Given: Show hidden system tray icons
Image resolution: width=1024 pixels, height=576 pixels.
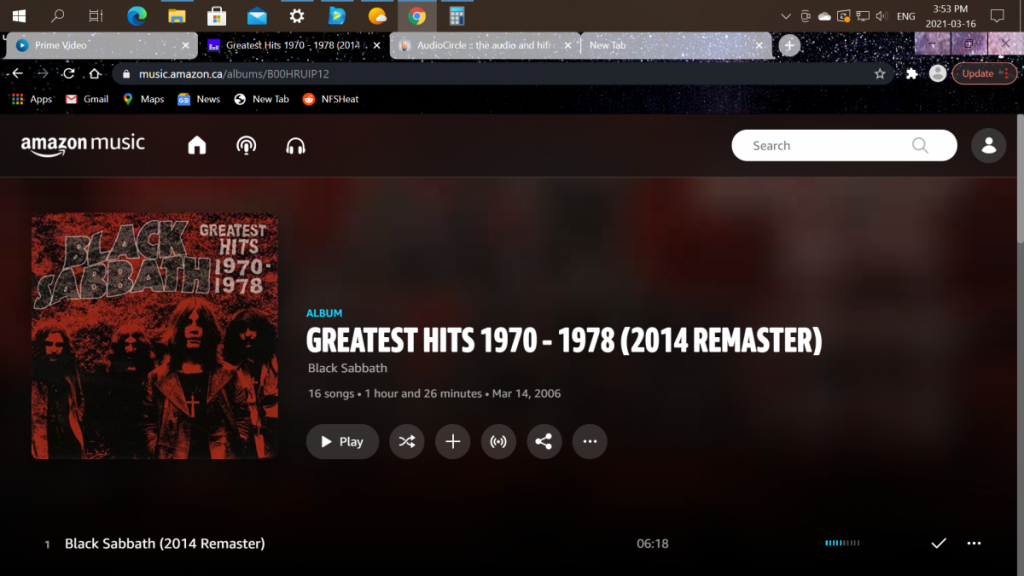Looking at the screenshot, I should pyautogui.click(x=786, y=16).
